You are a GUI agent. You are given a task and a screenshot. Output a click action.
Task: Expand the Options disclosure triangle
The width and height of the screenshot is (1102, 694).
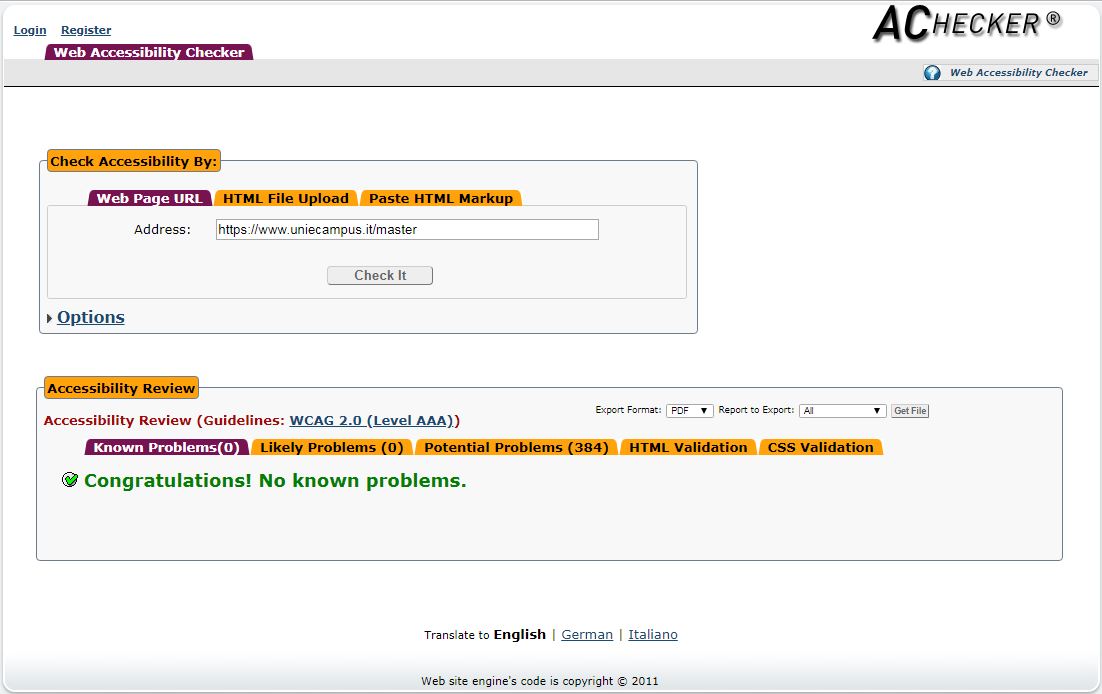click(49, 319)
